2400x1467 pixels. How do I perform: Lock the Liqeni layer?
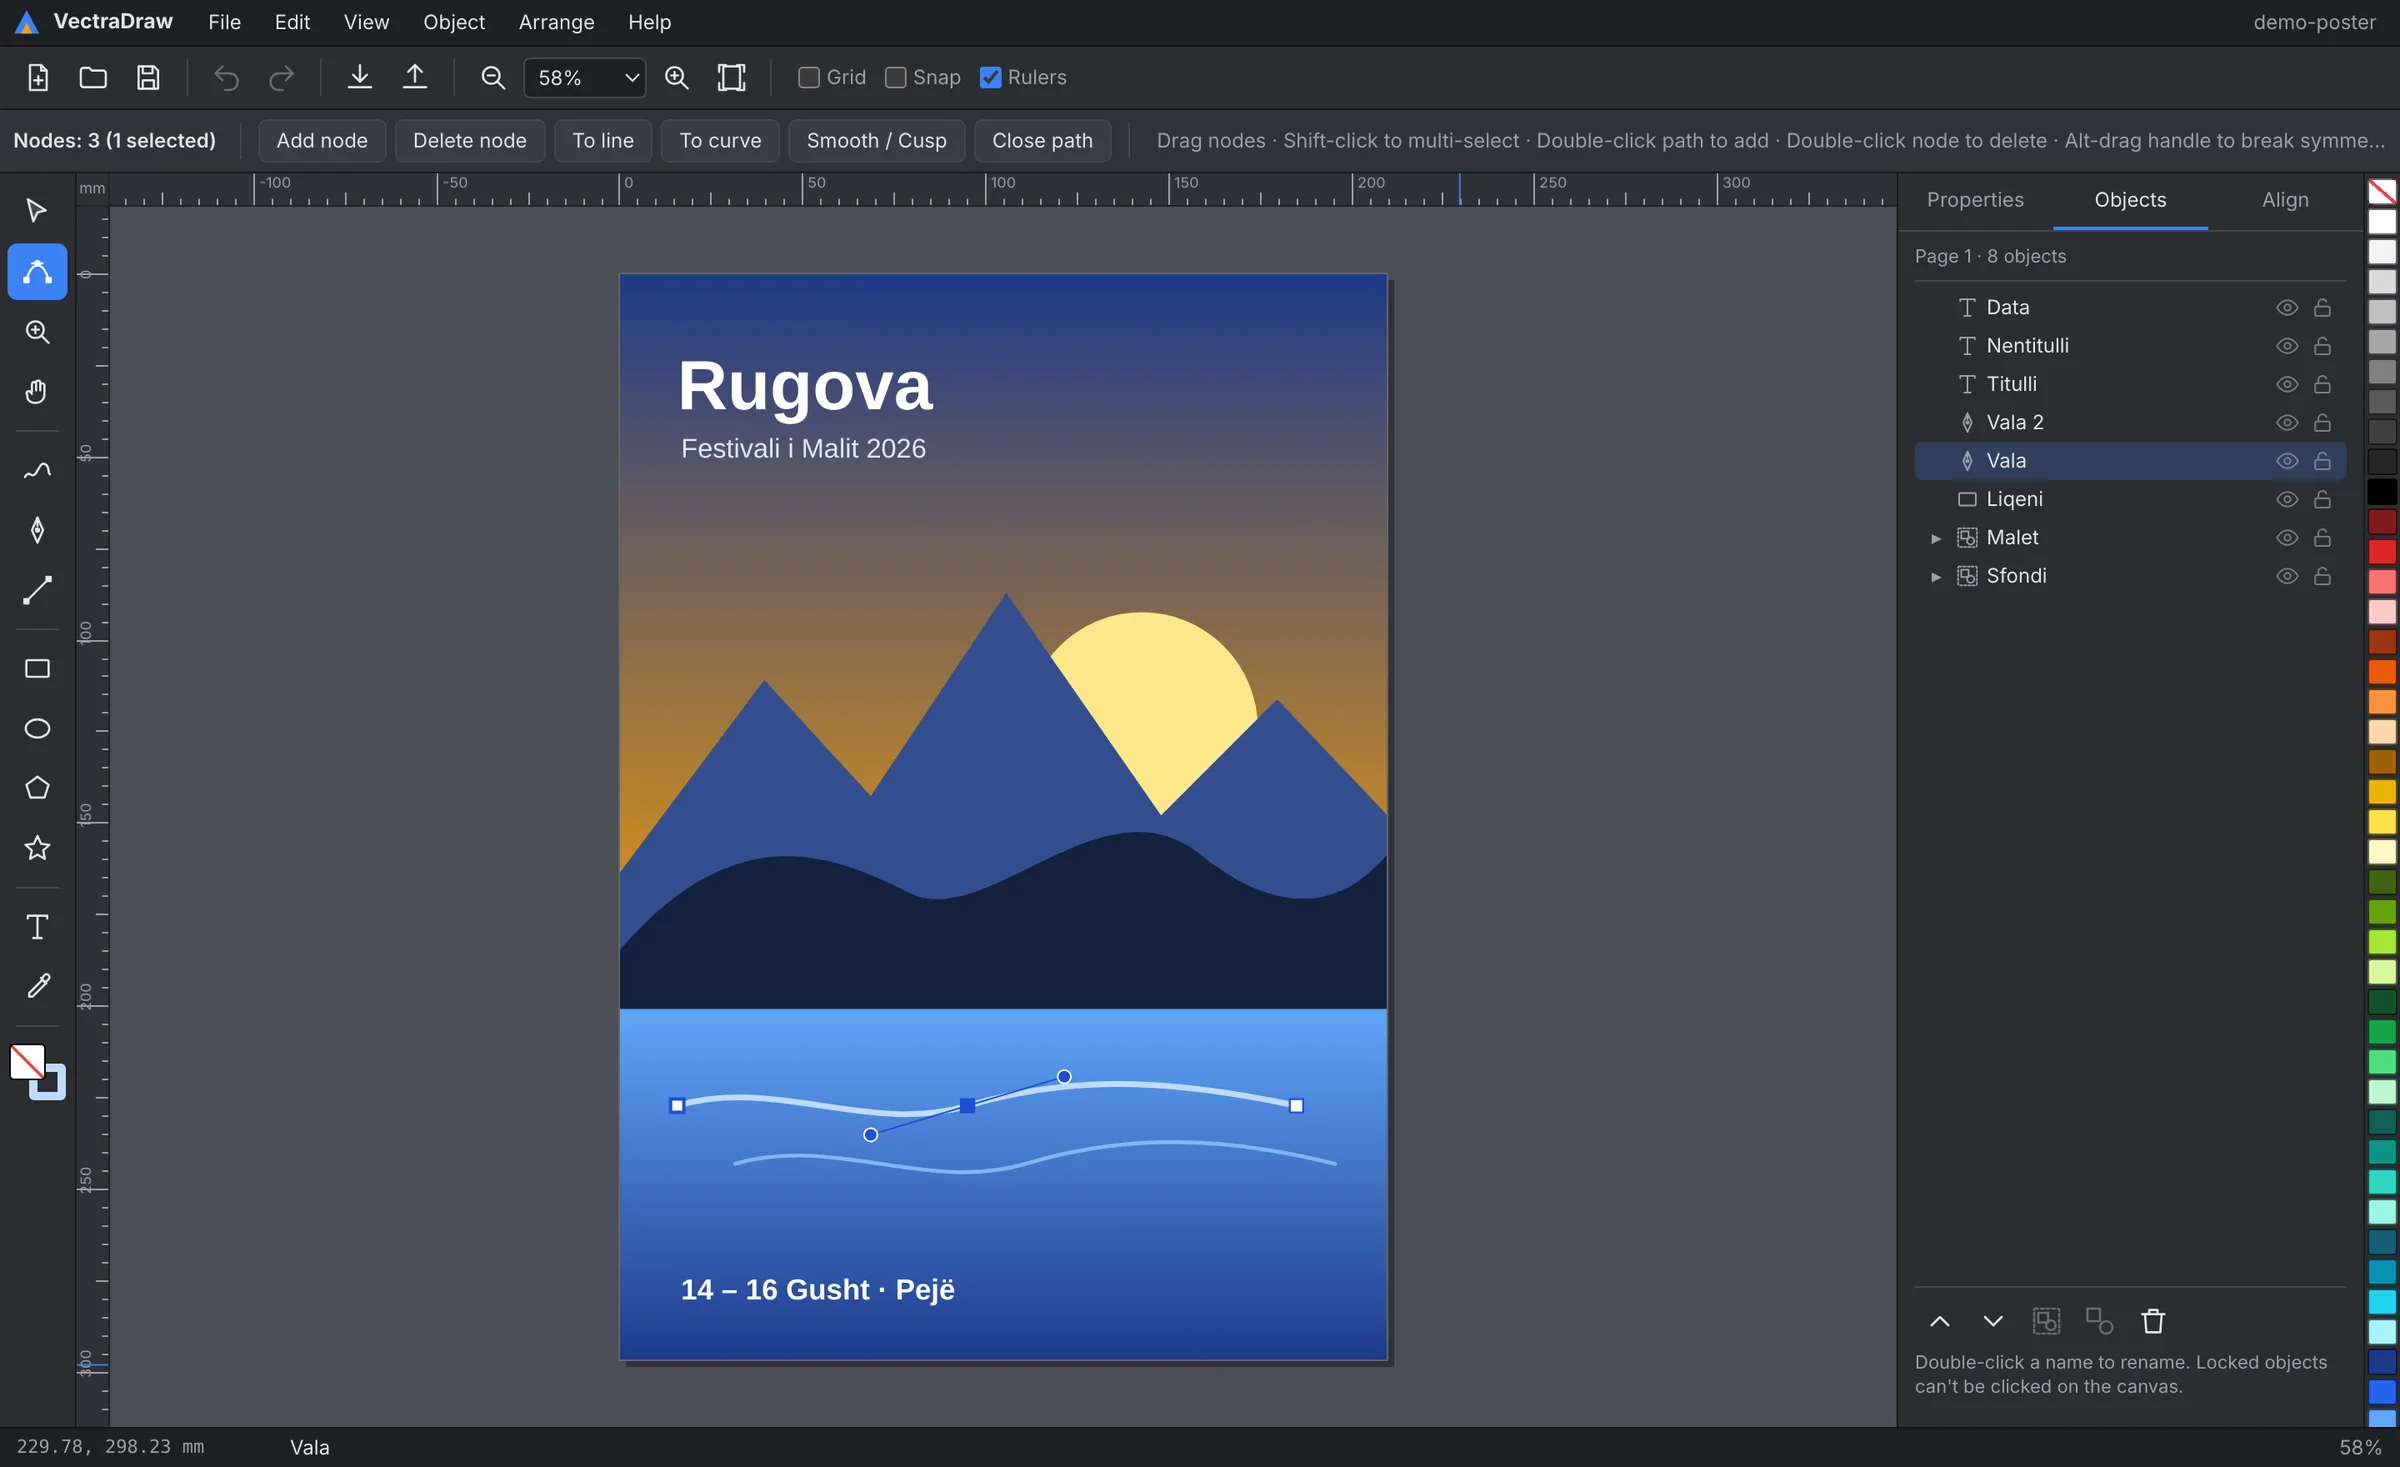(x=2322, y=499)
